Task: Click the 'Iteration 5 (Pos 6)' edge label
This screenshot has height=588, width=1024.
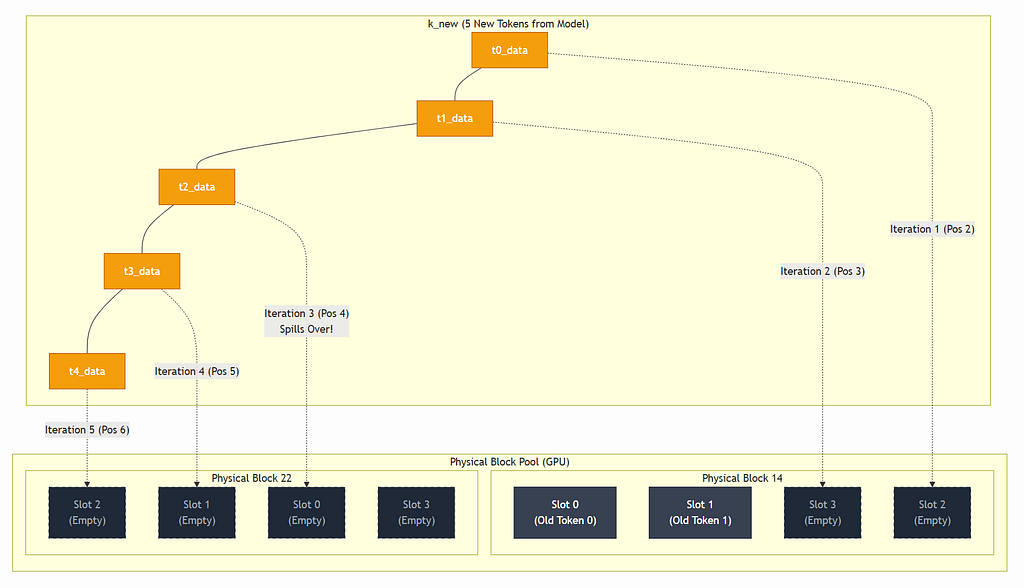Action: coord(87,430)
